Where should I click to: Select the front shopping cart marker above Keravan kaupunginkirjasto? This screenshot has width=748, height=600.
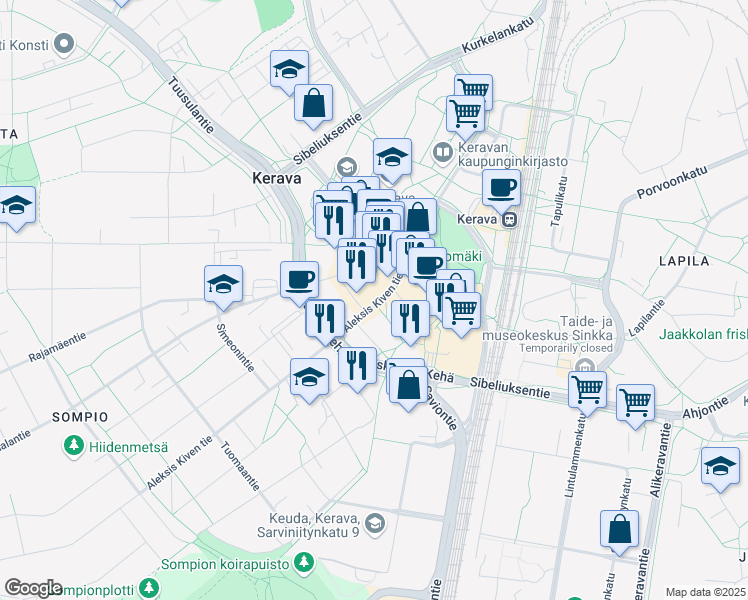(466, 114)
